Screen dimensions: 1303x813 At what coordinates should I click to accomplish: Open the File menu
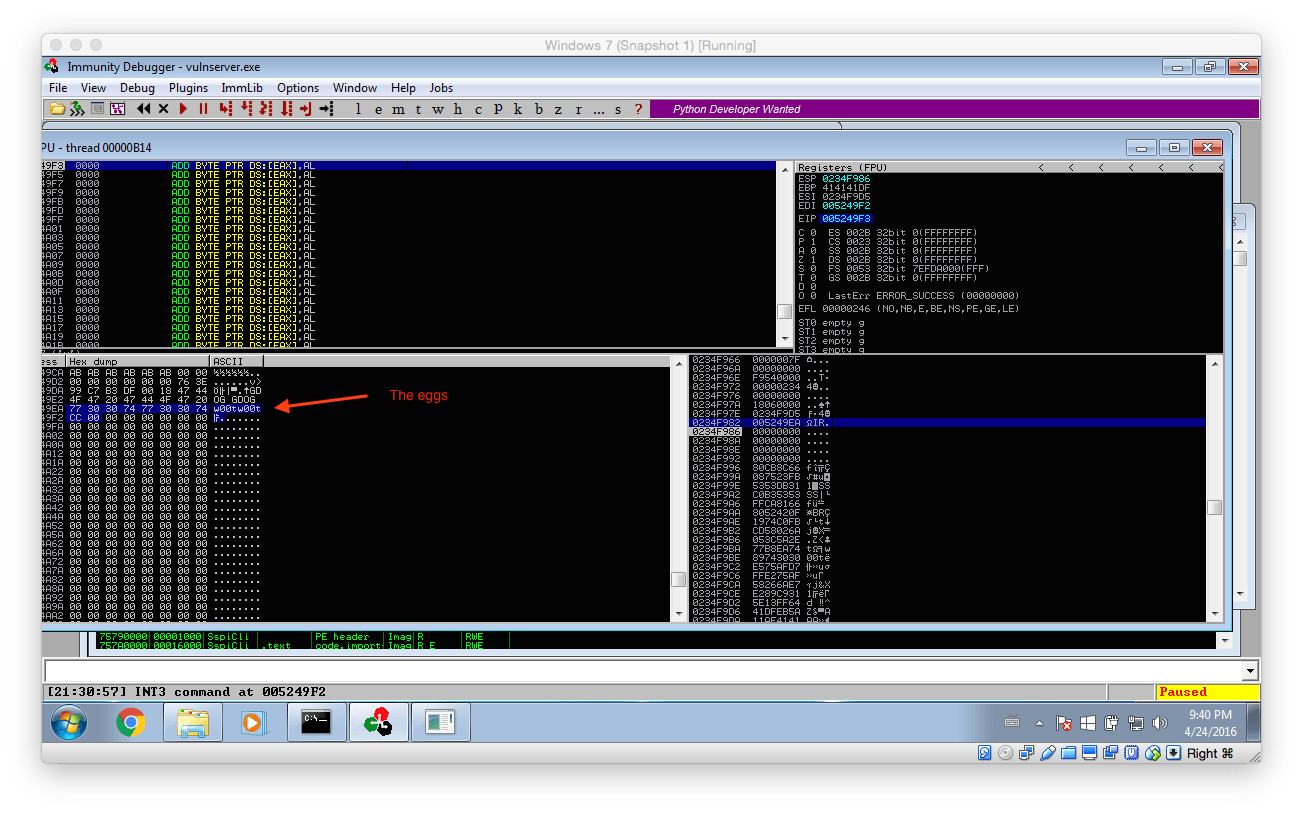click(58, 88)
